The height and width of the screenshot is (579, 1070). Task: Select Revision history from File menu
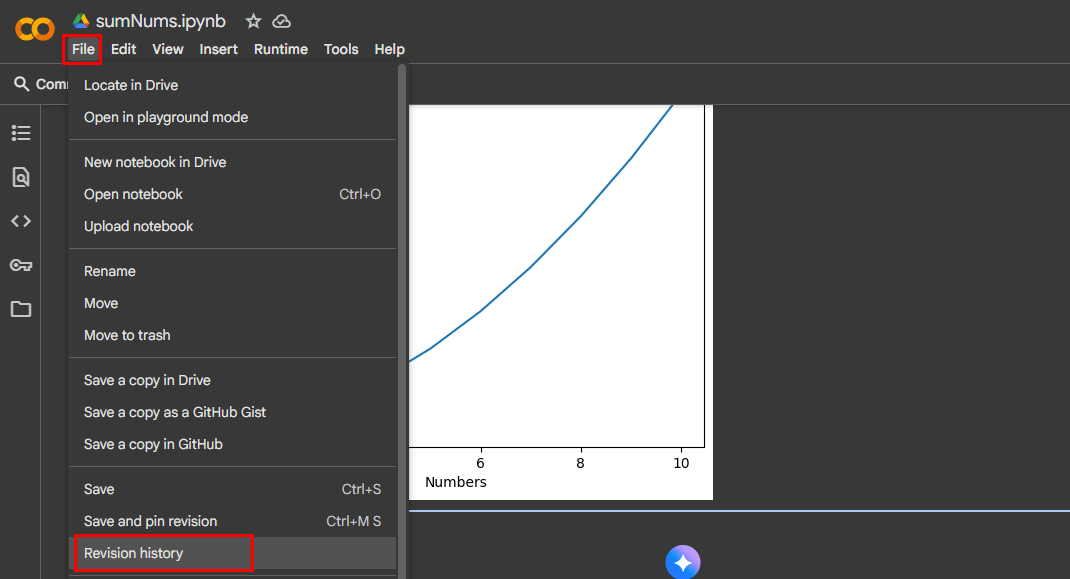(x=134, y=553)
